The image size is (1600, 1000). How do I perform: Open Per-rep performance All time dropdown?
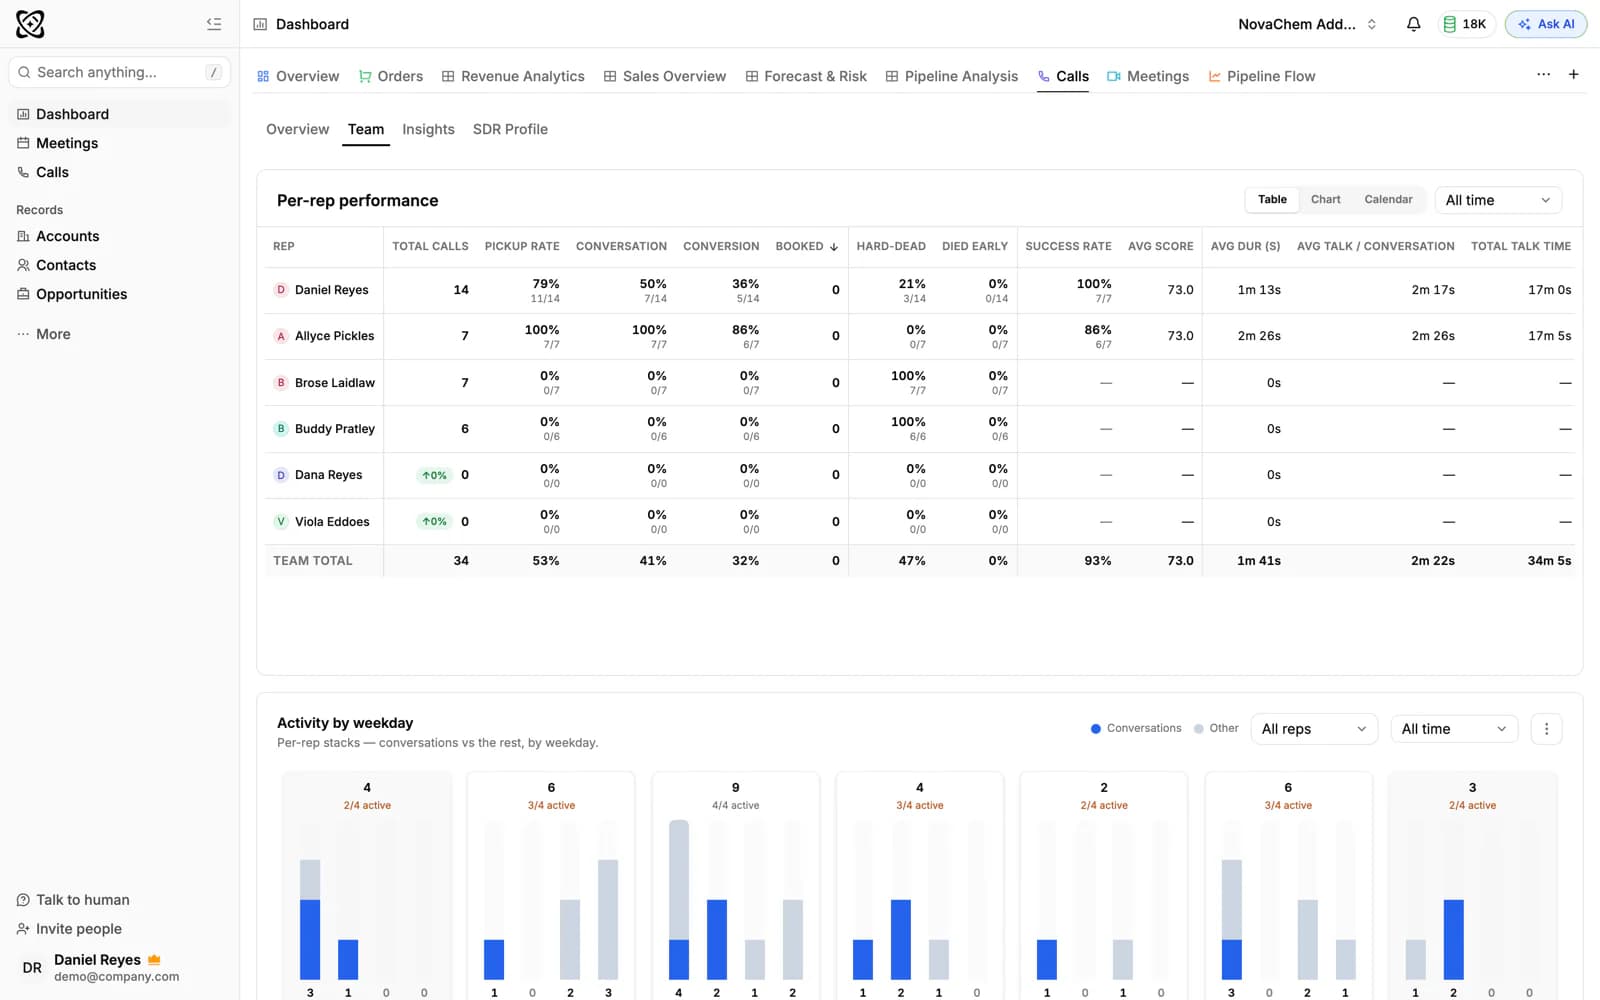click(x=1498, y=200)
